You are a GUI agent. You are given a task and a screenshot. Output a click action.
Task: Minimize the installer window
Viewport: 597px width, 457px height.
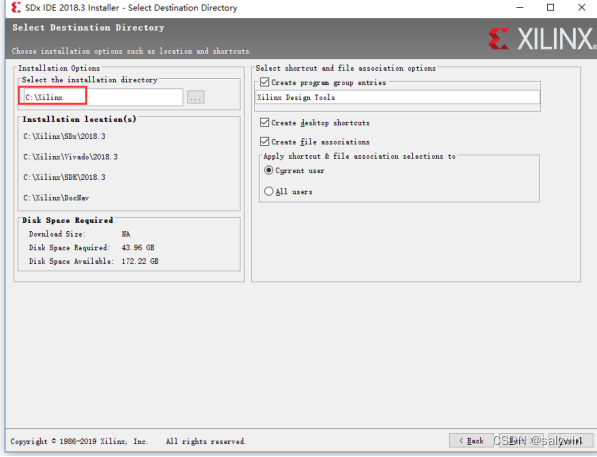coord(520,8)
